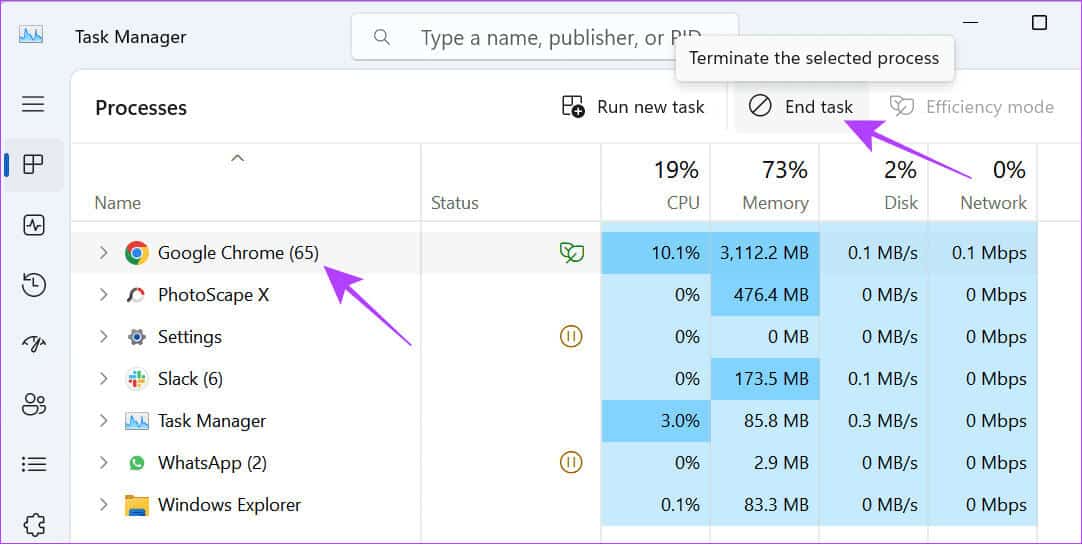Click the Settings suspended pause status icon
1082x545 pixels.
point(571,337)
